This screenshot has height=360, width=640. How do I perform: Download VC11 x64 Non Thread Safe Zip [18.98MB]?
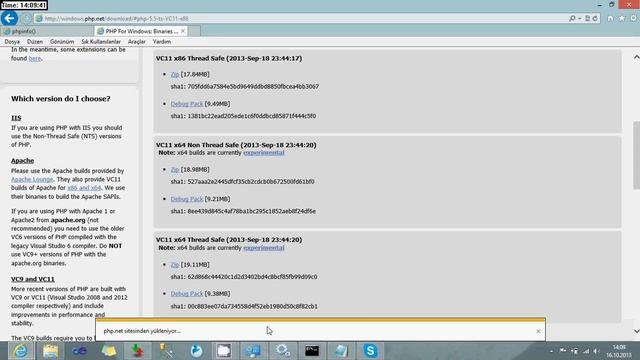click(x=175, y=169)
